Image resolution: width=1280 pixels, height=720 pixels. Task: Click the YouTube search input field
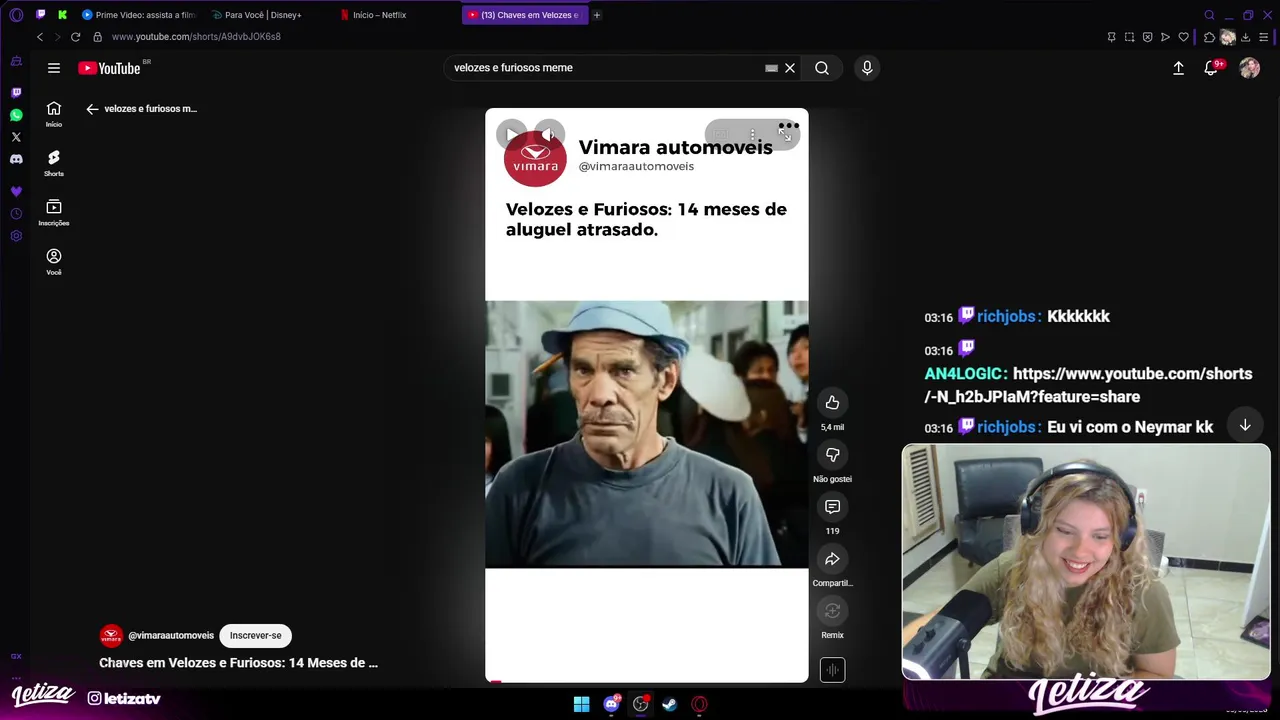(605, 68)
